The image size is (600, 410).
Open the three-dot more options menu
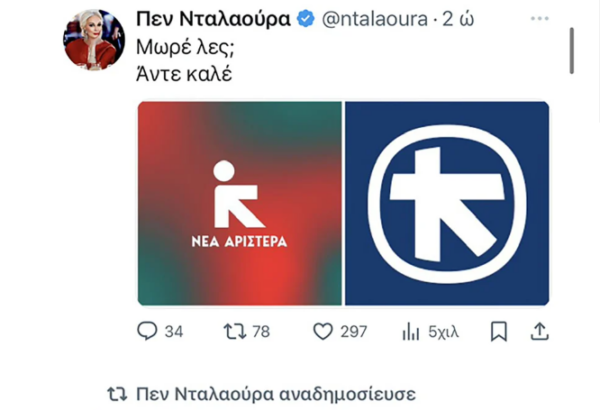(x=540, y=18)
